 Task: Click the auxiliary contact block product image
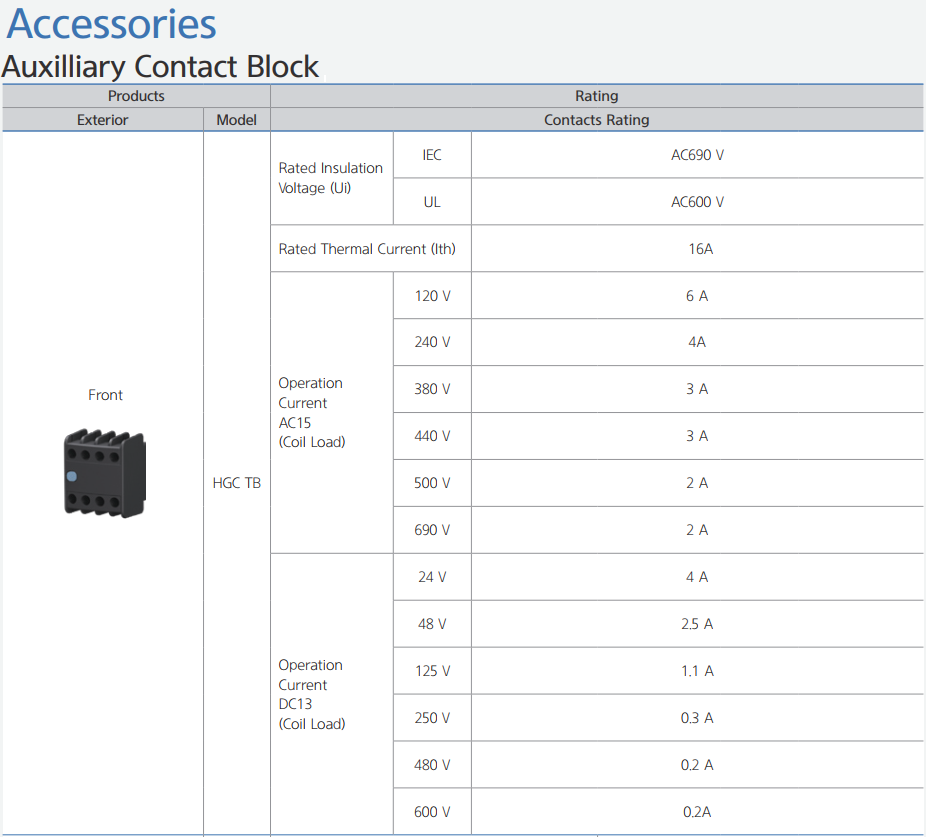(x=105, y=473)
